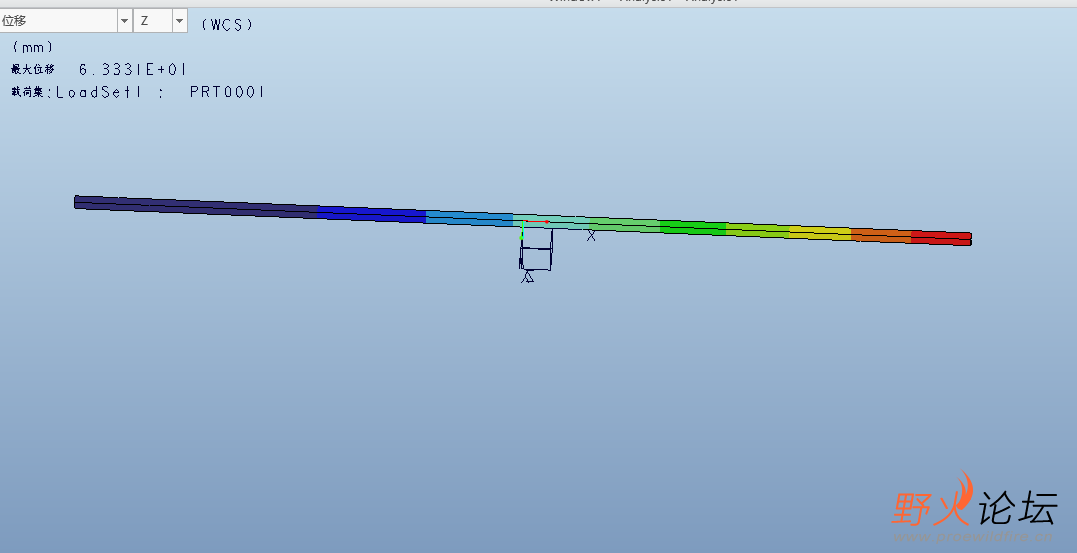Click the LoadSet1 : PRT0001 load set text
The width and height of the screenshot is (1077, 553).
click(160, 92)
